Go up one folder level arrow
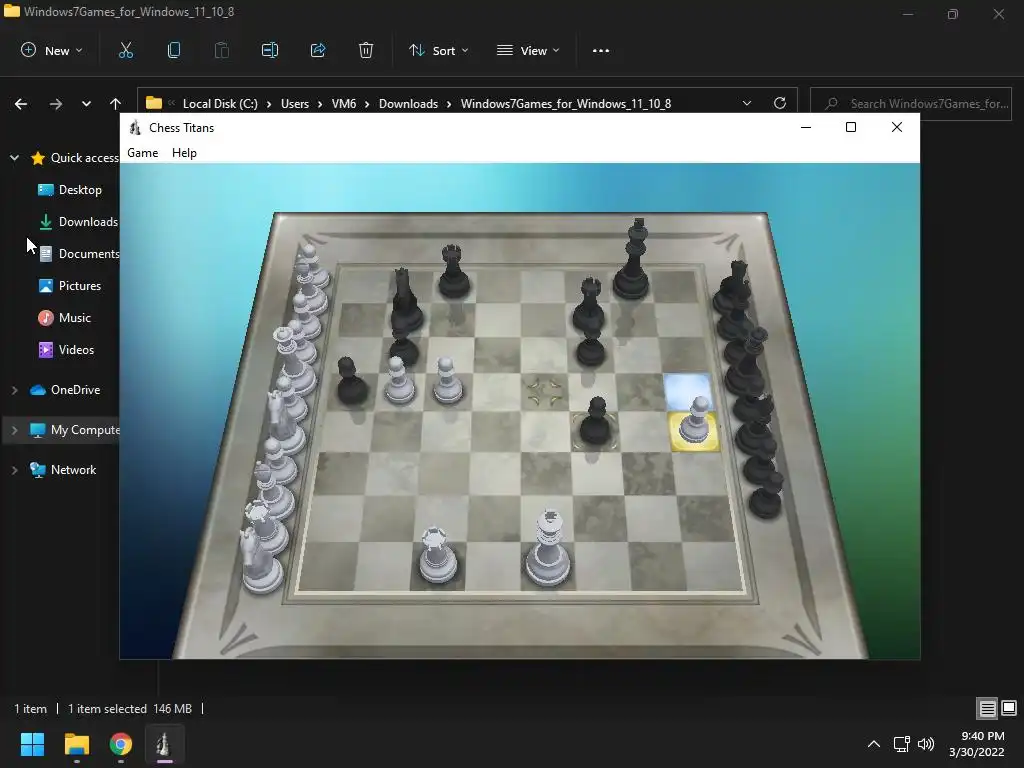Image resolution: width=1024 pixels, height=768 pixels. pyautogui.click(x=116, y=103)
